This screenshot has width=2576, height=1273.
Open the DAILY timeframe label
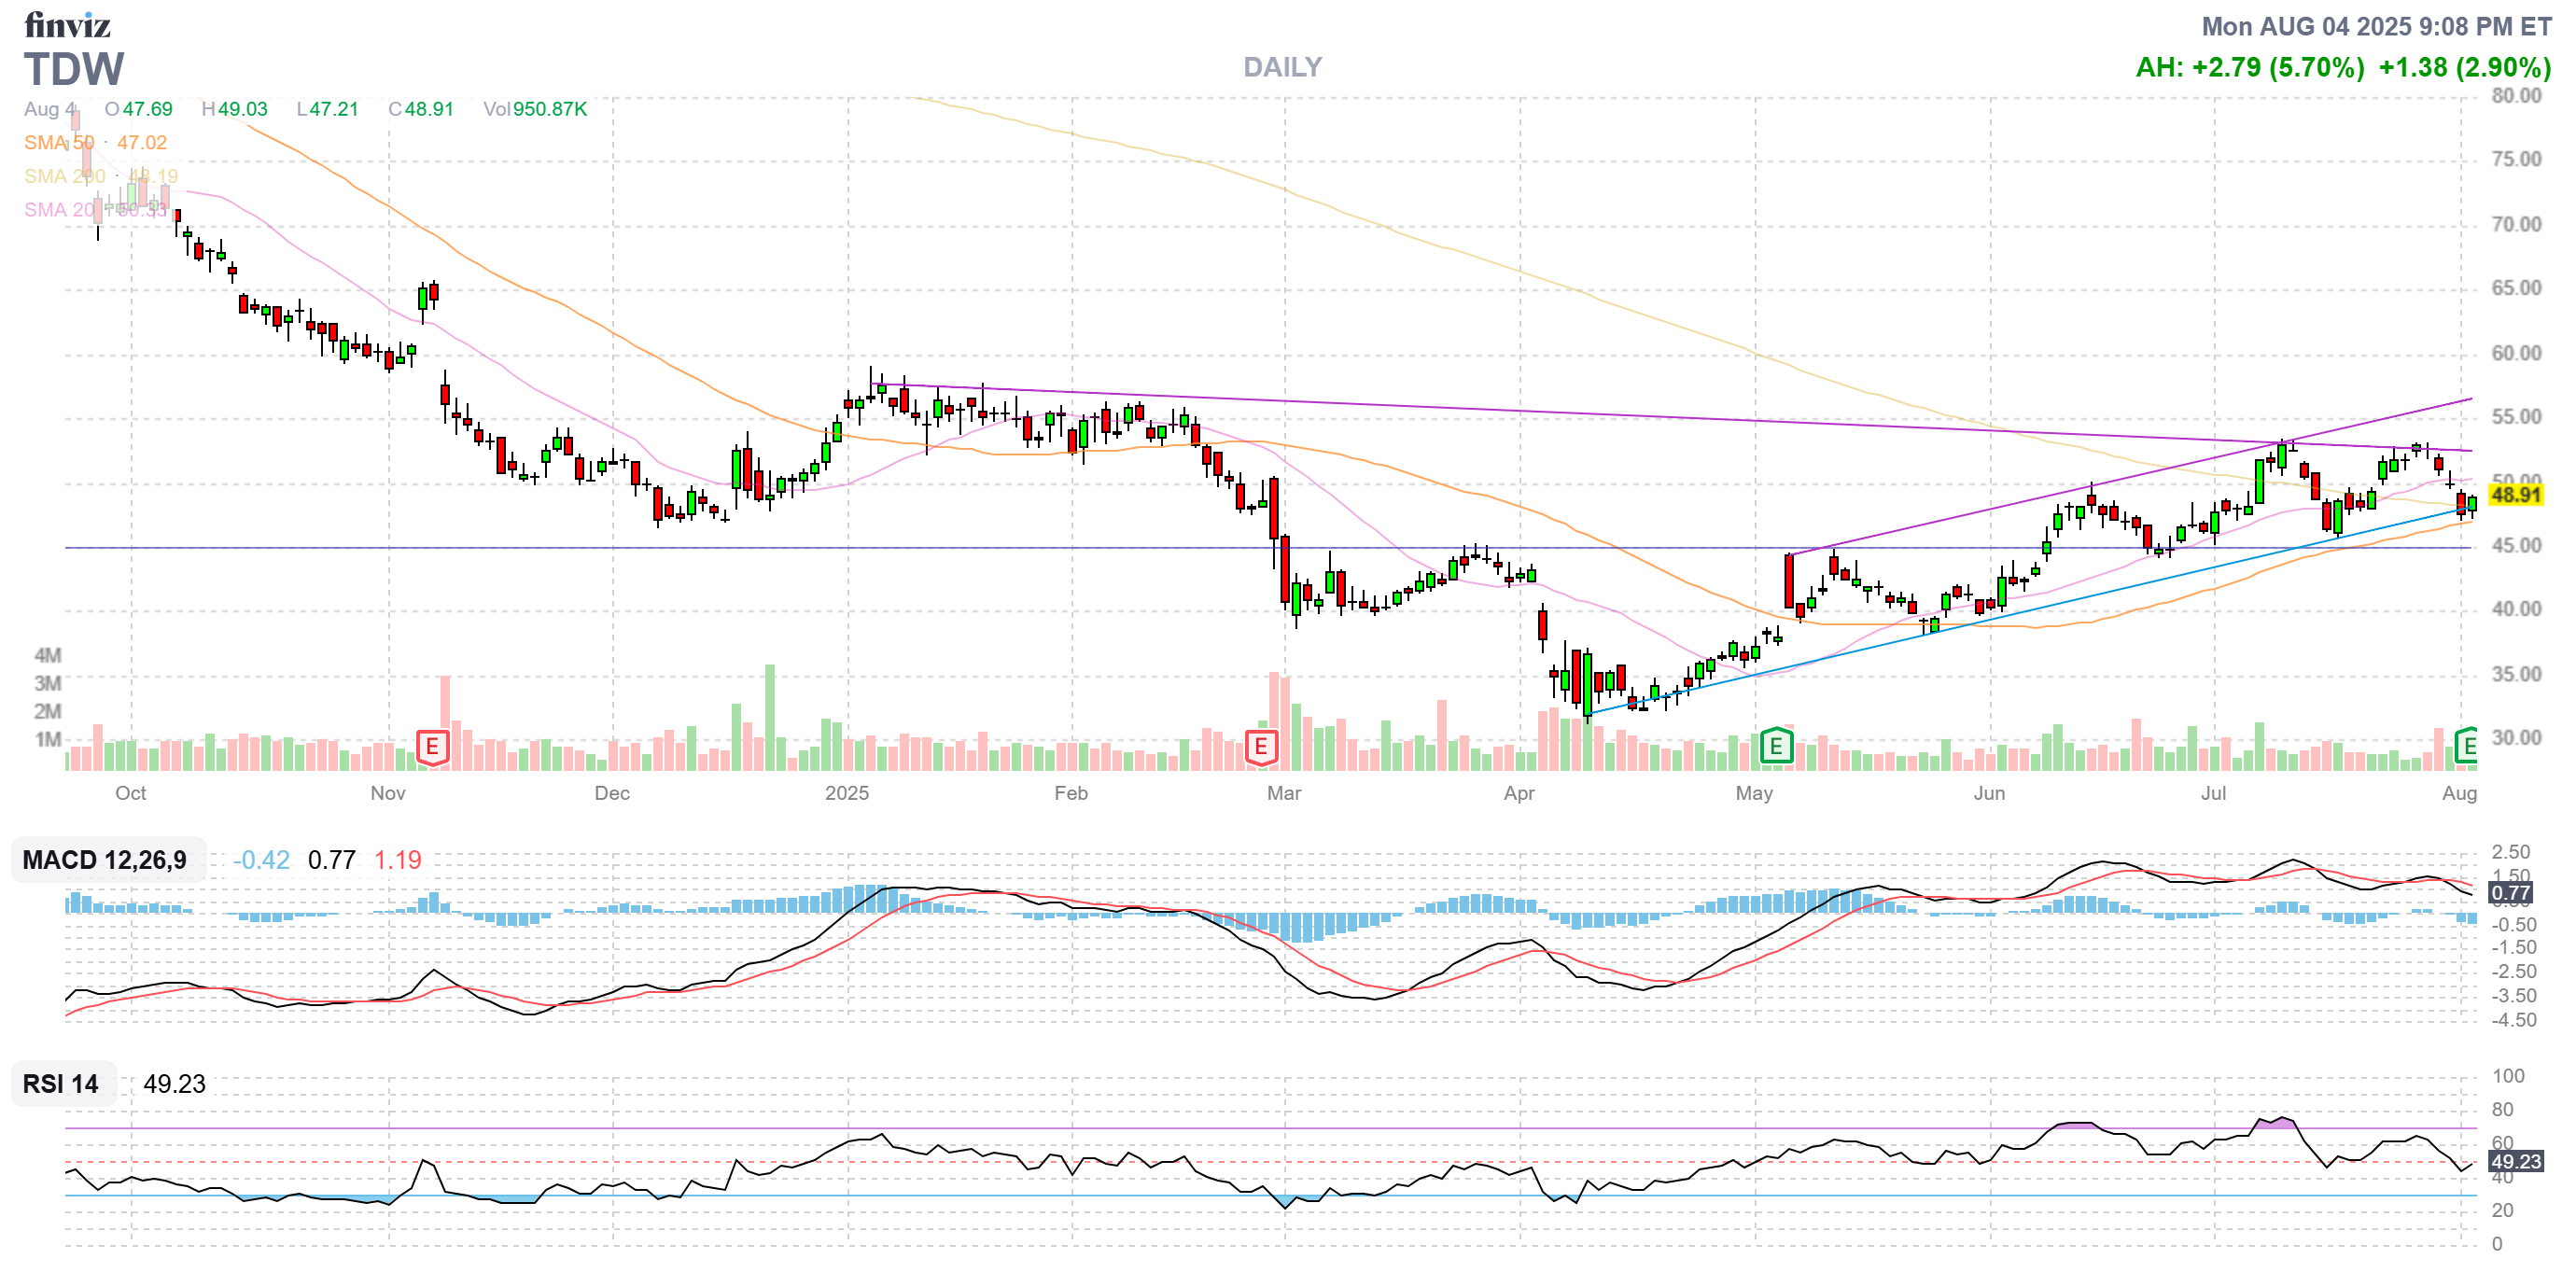pos(1282,67)
